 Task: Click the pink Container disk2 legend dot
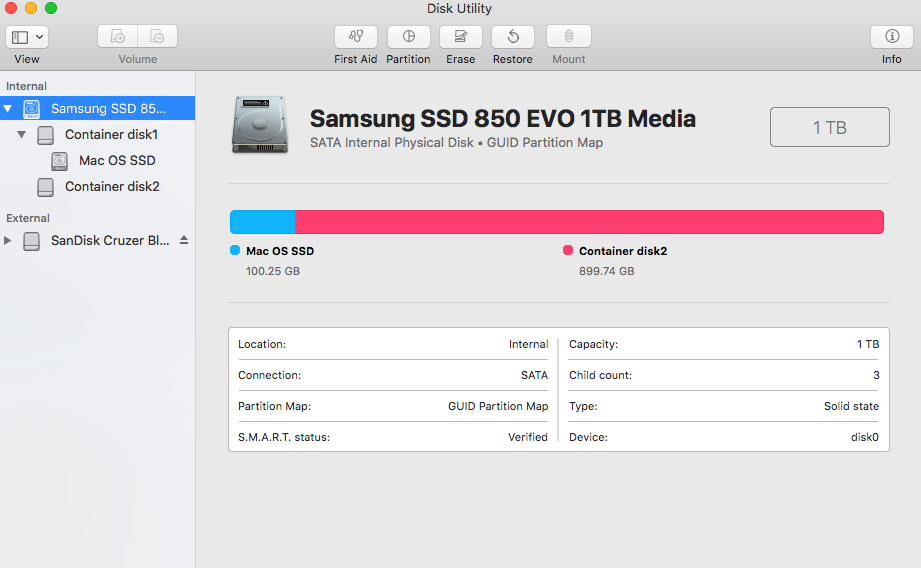[567, 250]
